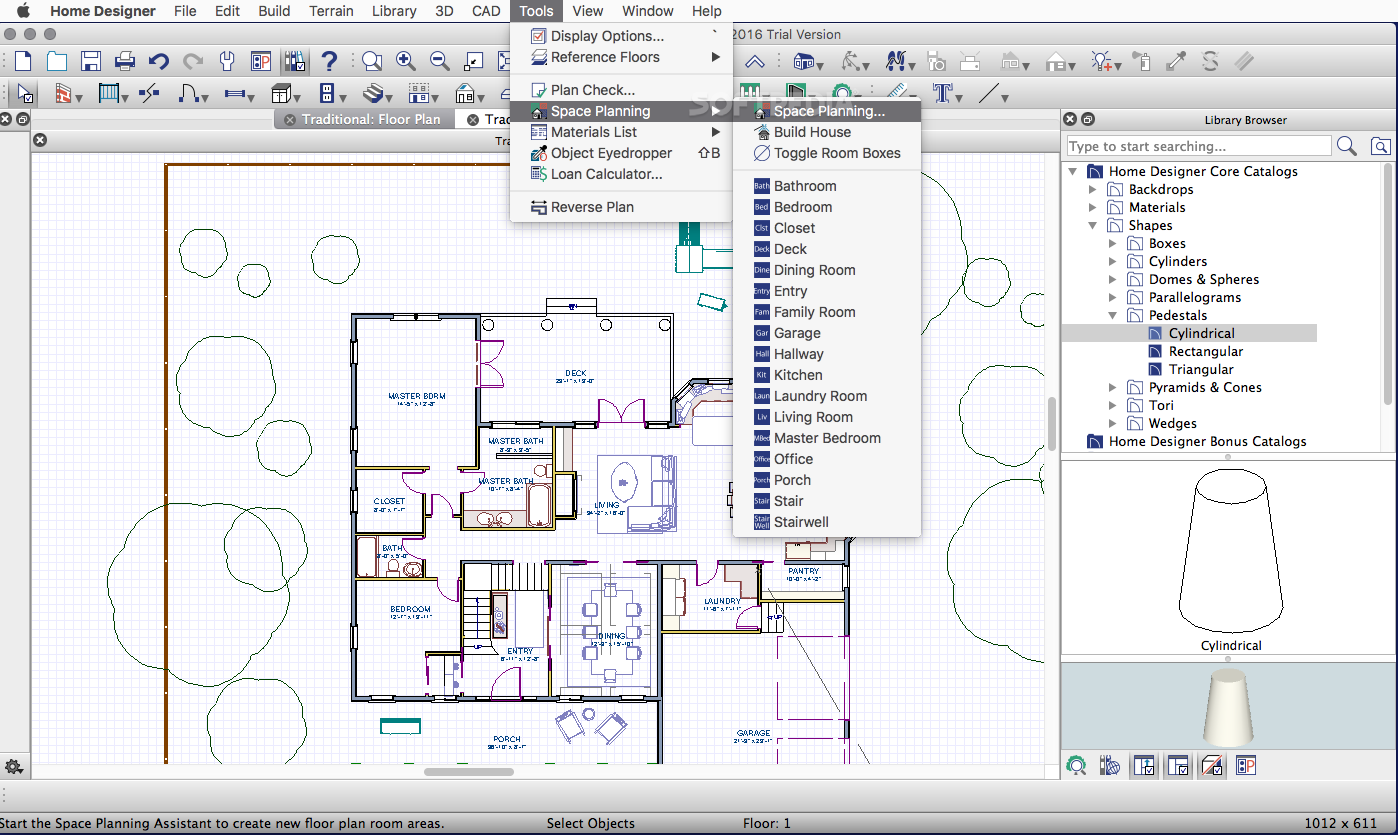Select the Text tool T icon
This screenshot has width=1398, height=835.
[x=942, y=94]
